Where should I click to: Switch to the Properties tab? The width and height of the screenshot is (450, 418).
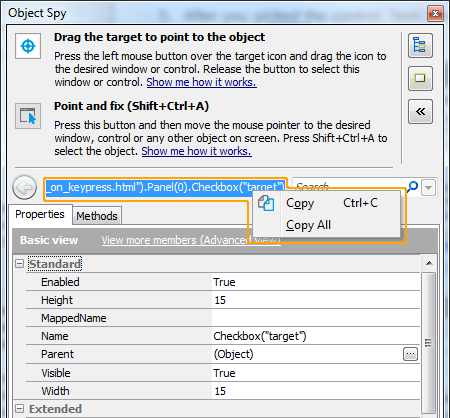tap(40, 214)
